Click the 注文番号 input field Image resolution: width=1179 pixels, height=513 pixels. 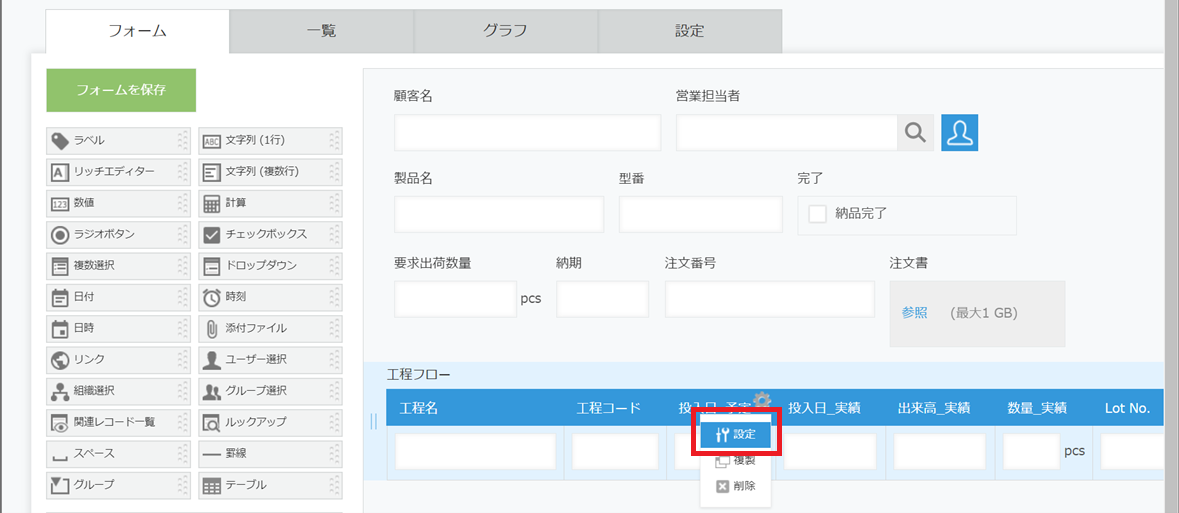[x=769, y=299]
